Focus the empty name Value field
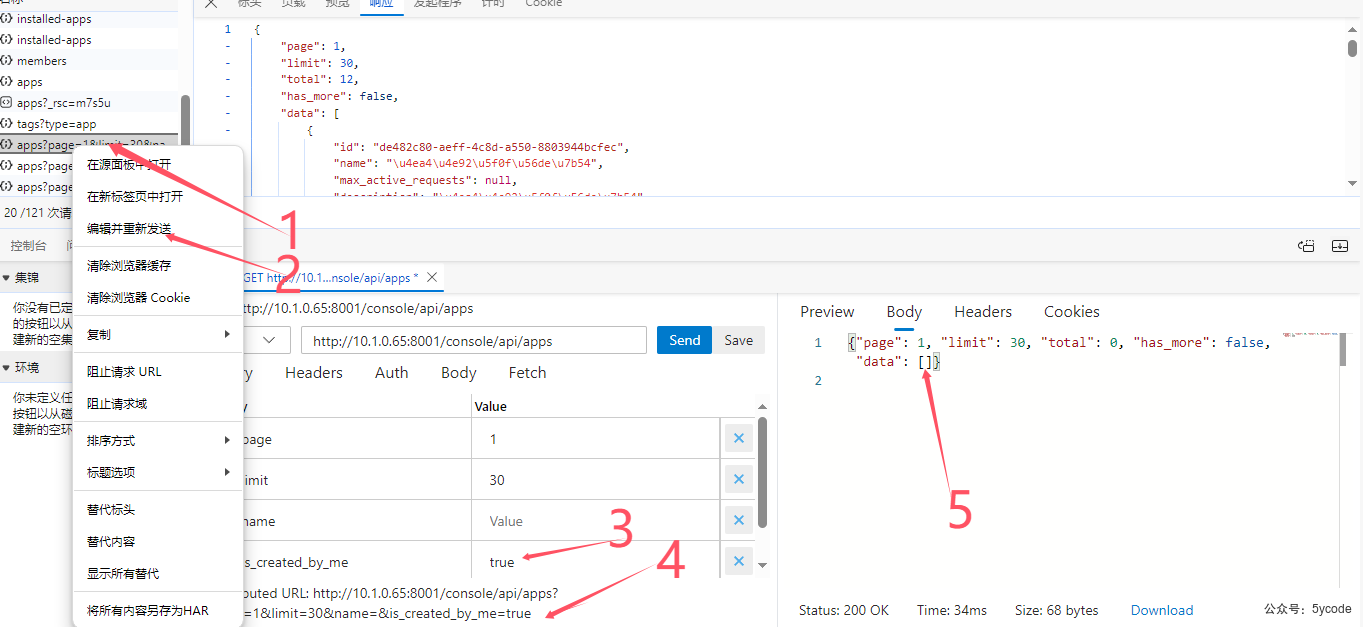Screen dimensions: 1363x627 pos(596,521)
